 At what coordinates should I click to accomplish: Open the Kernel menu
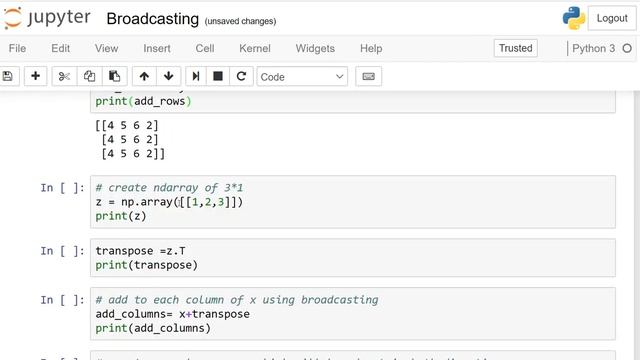pos(255,48)
